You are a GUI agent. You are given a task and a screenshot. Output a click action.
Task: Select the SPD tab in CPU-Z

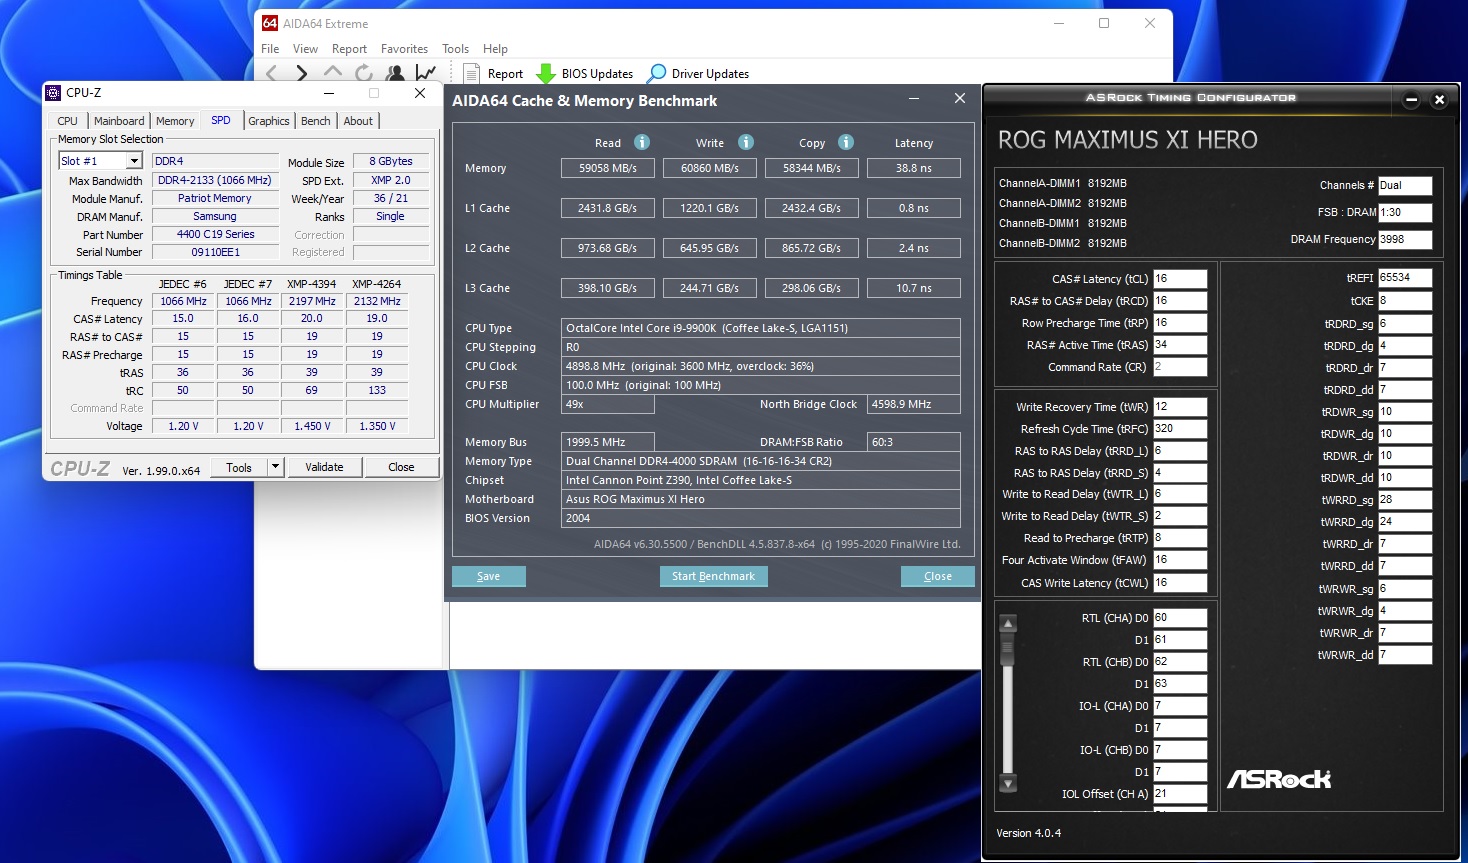click(x=221, y=120)
